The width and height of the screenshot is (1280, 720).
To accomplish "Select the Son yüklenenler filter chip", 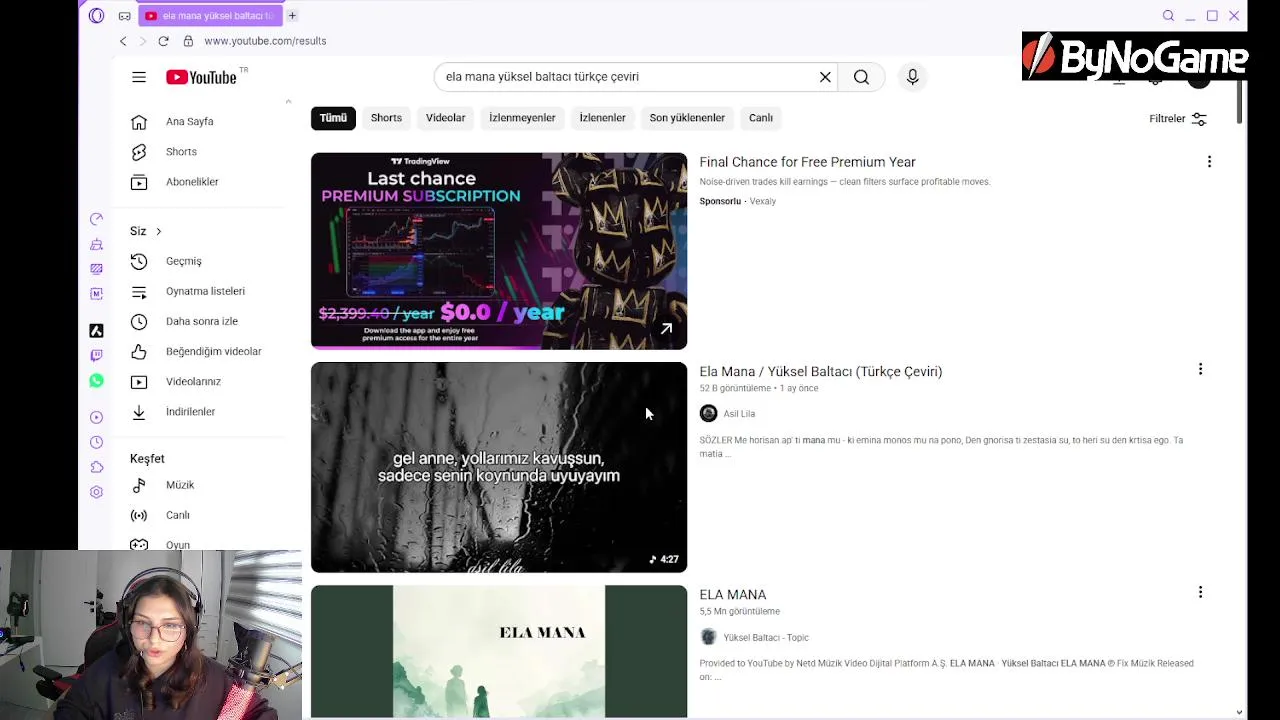I will 687,118.
